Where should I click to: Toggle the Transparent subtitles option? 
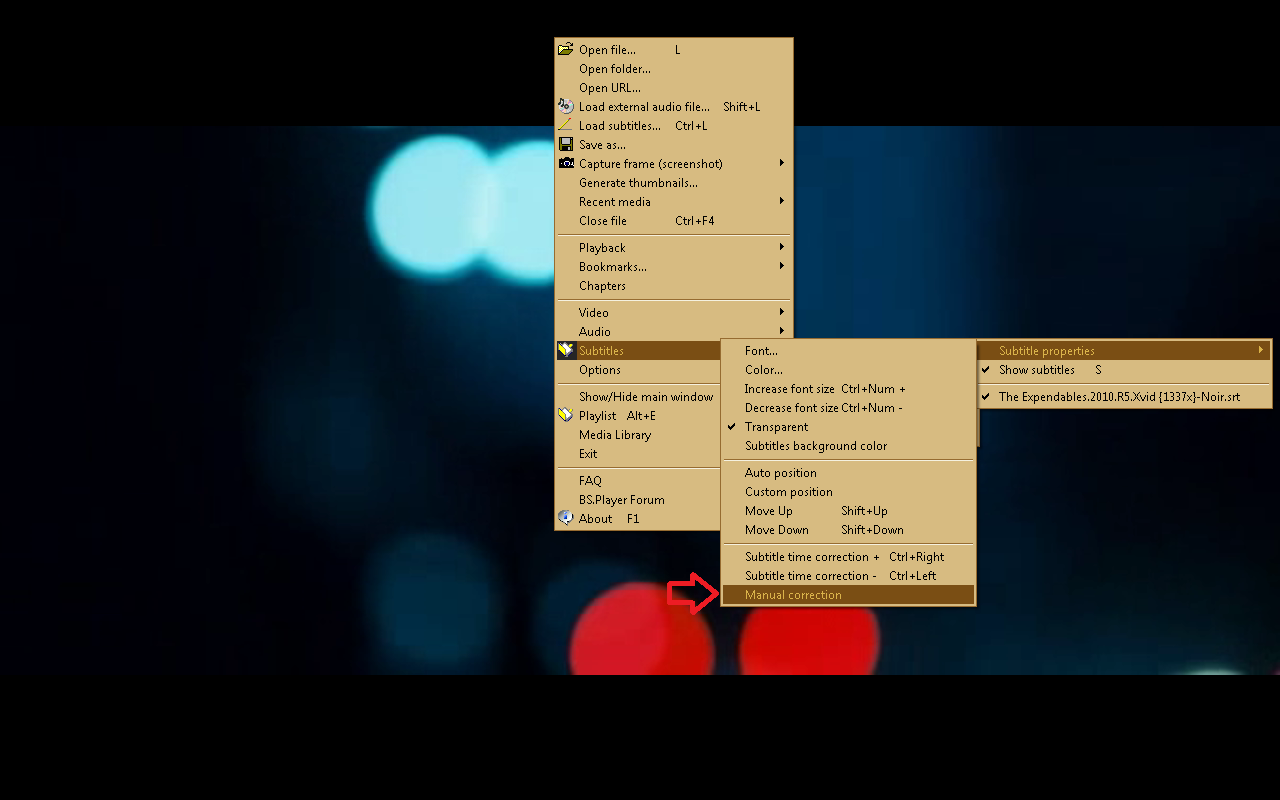pyautogui.click(x=776, y=427)
